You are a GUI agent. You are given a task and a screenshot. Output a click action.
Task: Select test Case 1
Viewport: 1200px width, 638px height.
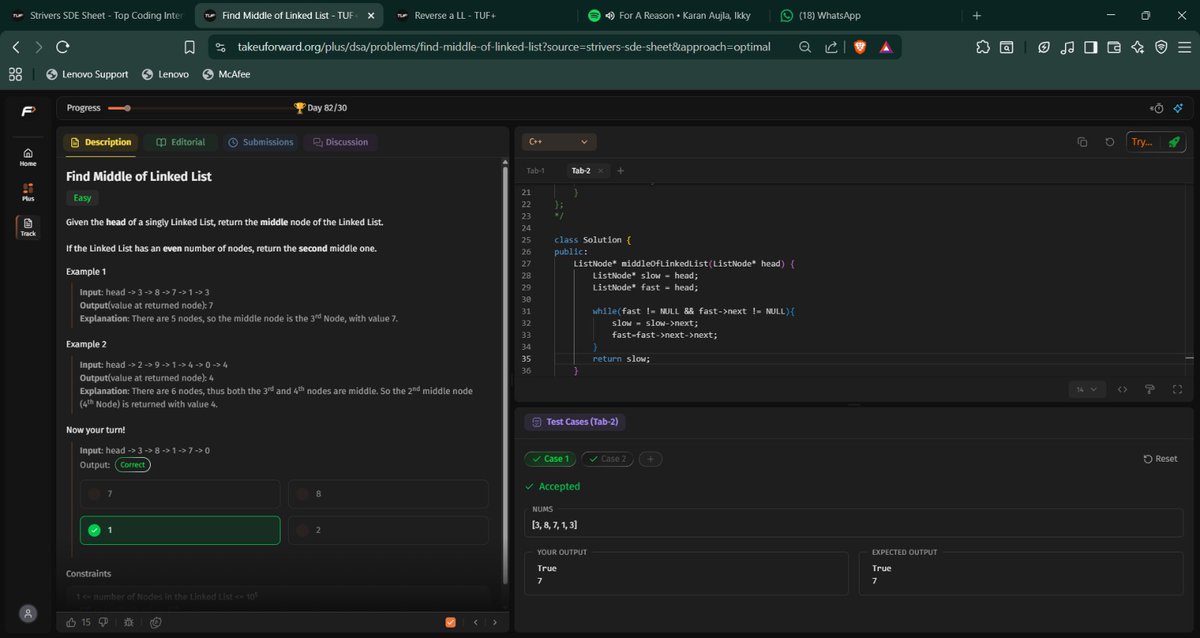(550, 459)
